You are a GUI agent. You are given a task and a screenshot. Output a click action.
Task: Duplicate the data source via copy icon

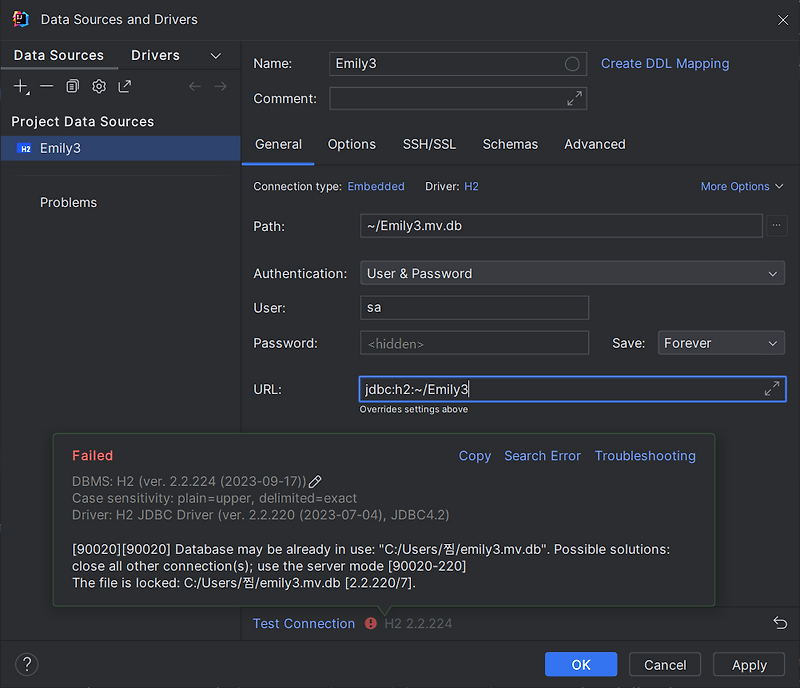[72, 87]
